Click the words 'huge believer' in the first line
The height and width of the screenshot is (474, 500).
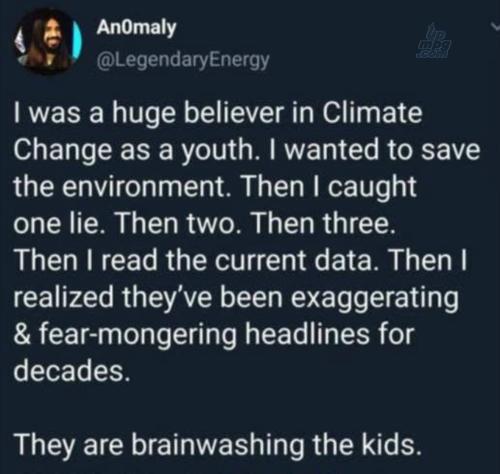pyautogui.click(x=196, y=114)
